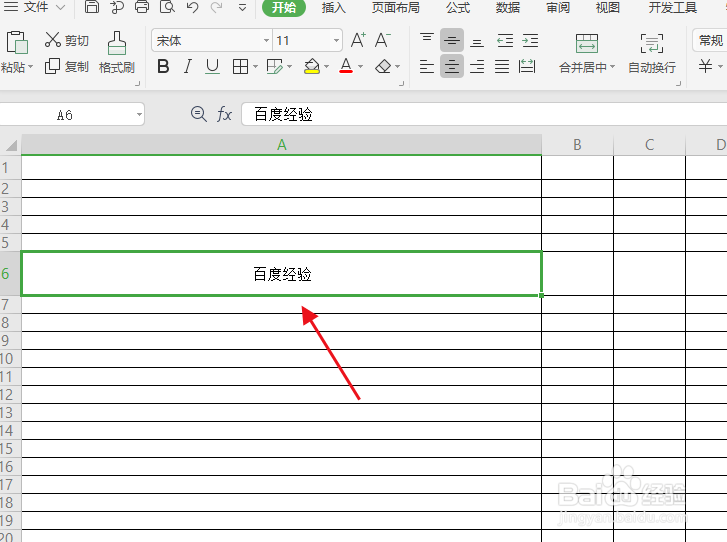Decrease font size with A- icon
The height and width of the screenshot is (542, 727).
tap(383, 40)
